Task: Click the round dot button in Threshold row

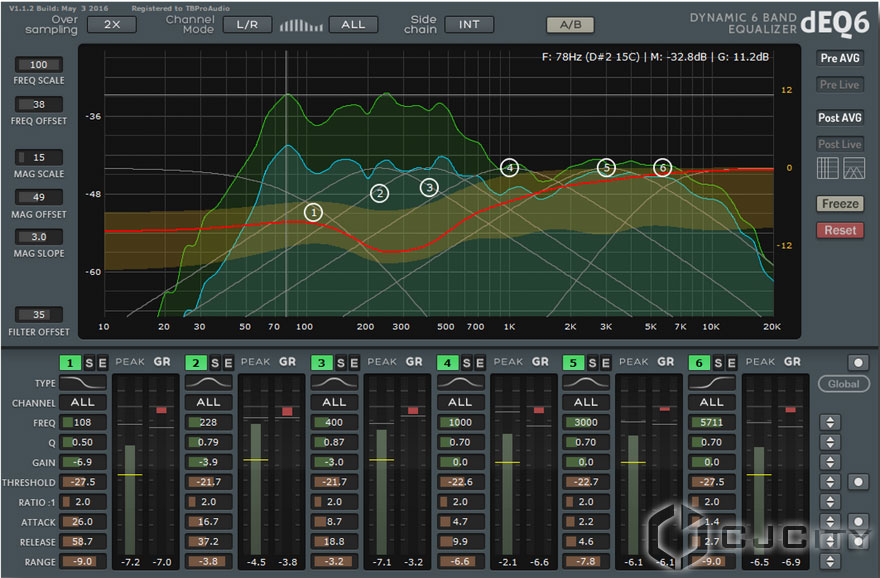Action: 858,482
